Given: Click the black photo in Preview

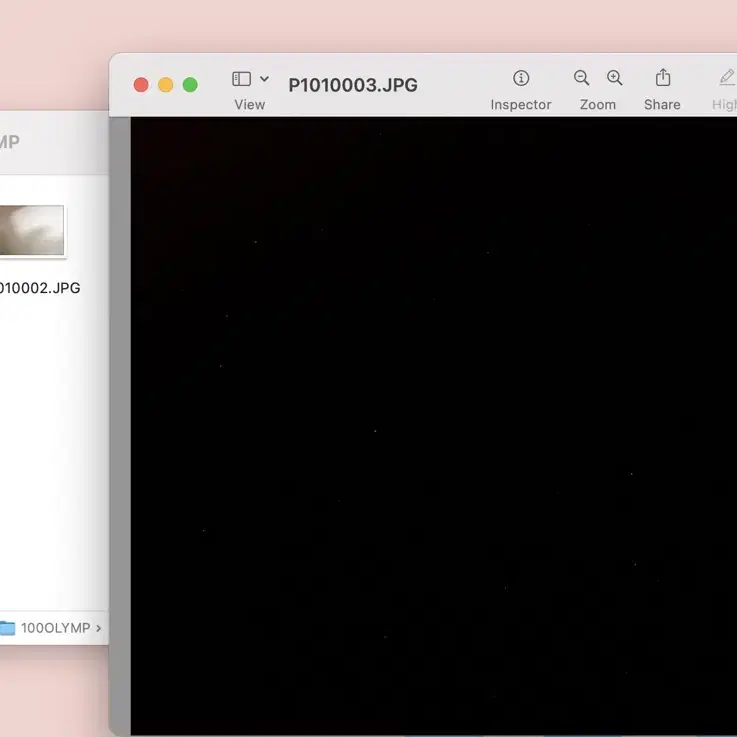Looking at the screenshot, I should coord(433,426).
